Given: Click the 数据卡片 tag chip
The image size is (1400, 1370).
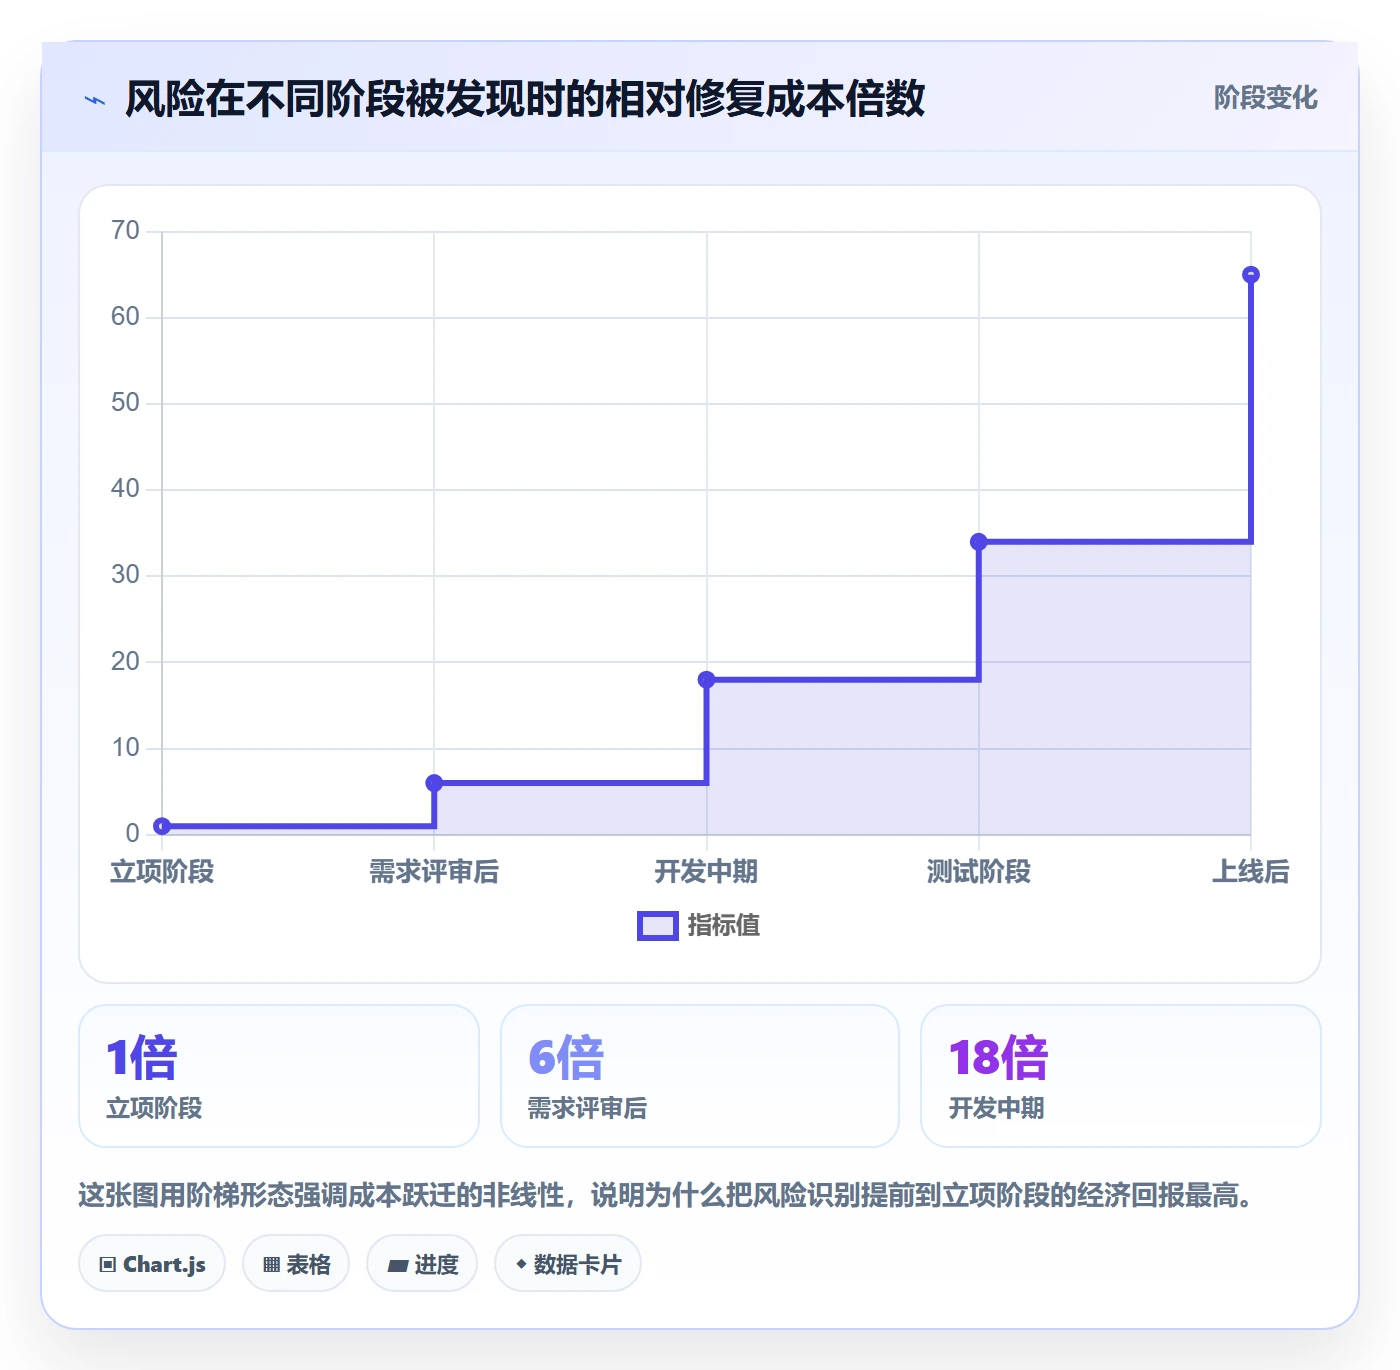Looking at the screenshot, I should (x=568, y=1264).
